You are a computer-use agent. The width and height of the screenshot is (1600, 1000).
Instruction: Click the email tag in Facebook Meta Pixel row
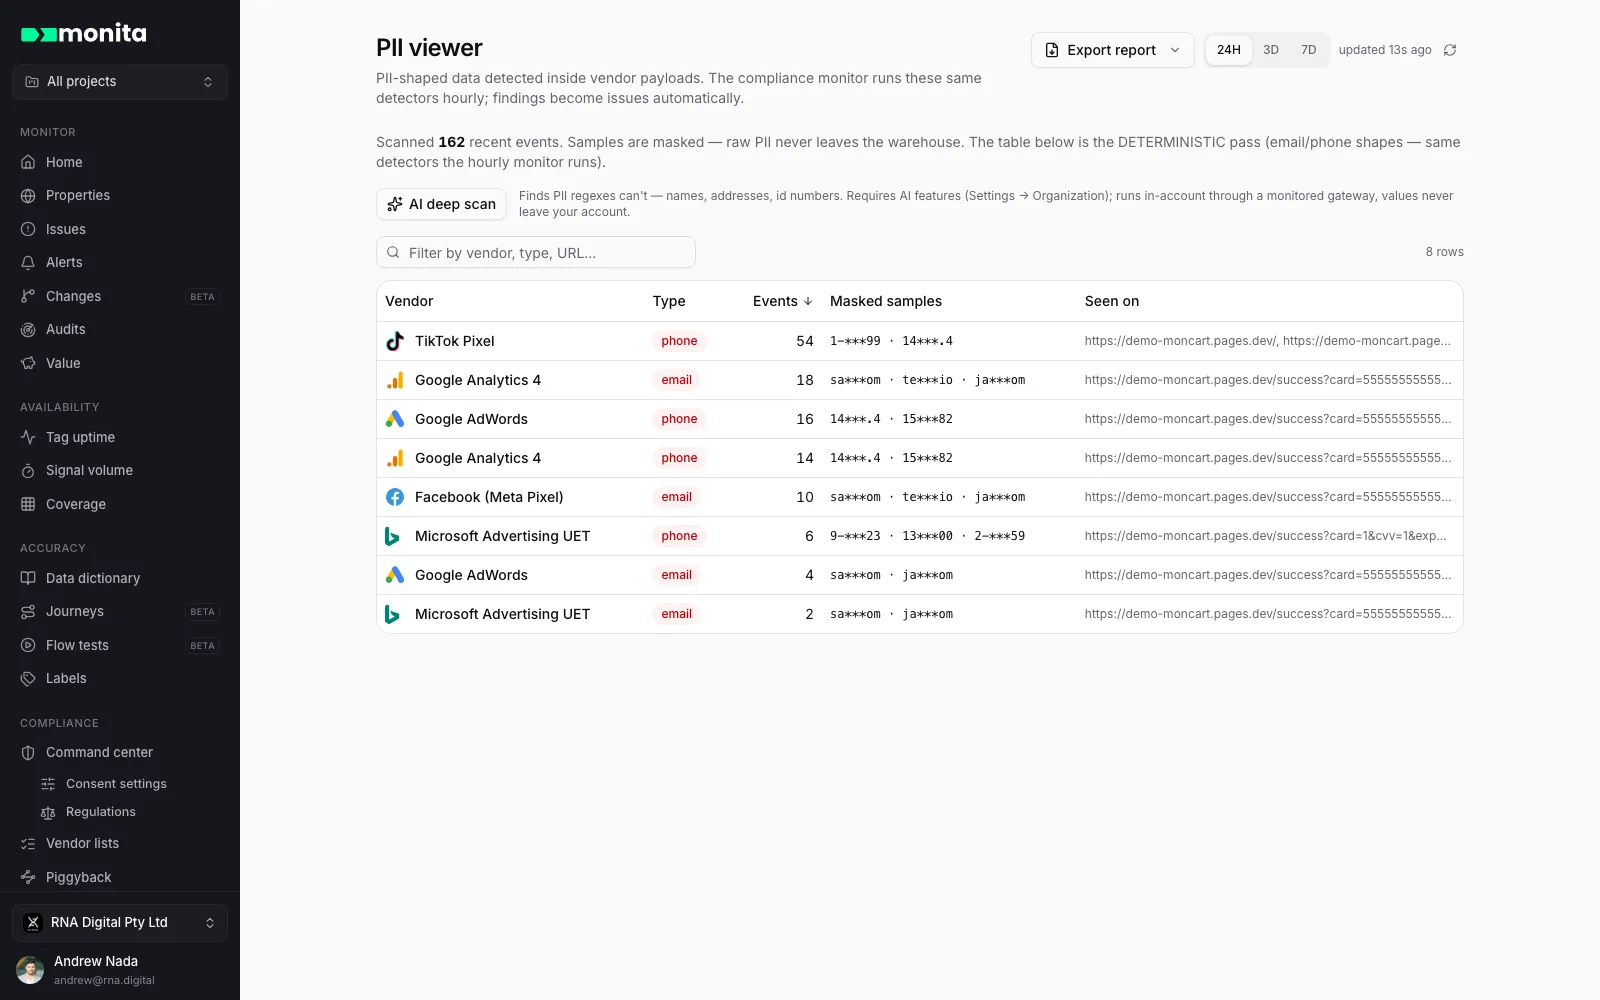(677, 497)
